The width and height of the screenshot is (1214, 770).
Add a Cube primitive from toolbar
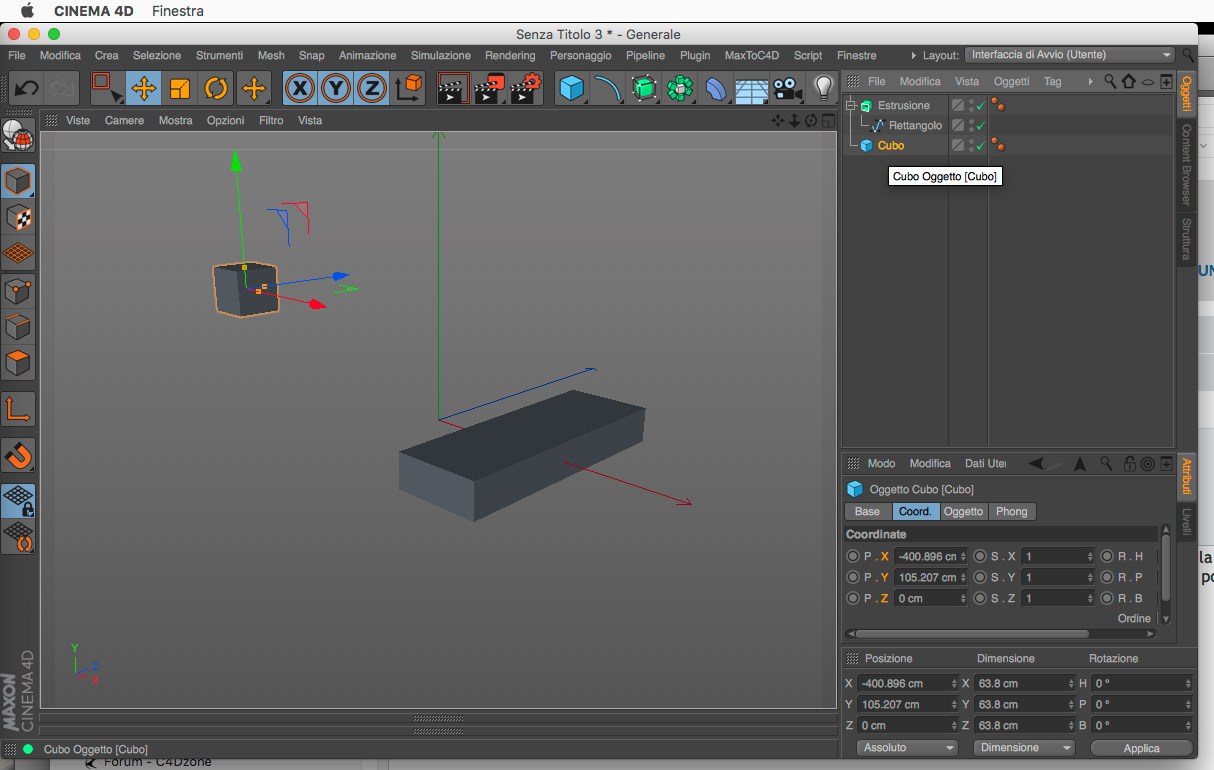click(572, 88)
